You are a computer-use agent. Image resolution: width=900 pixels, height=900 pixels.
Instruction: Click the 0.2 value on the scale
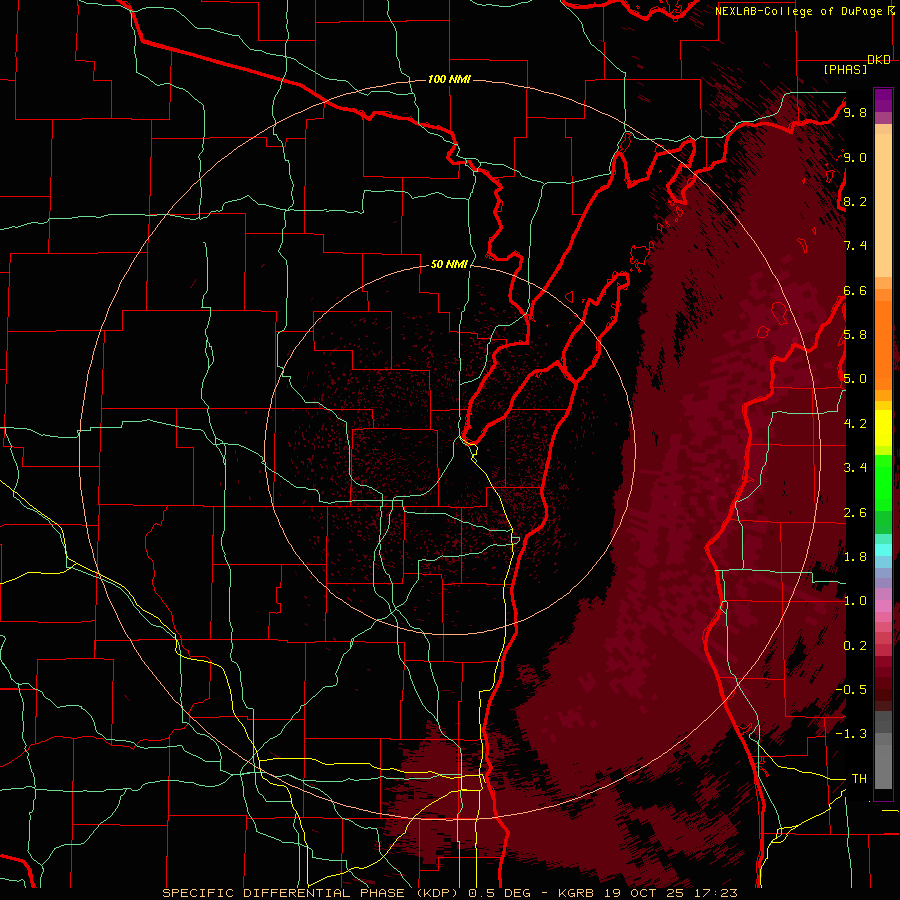click(855, 646)
